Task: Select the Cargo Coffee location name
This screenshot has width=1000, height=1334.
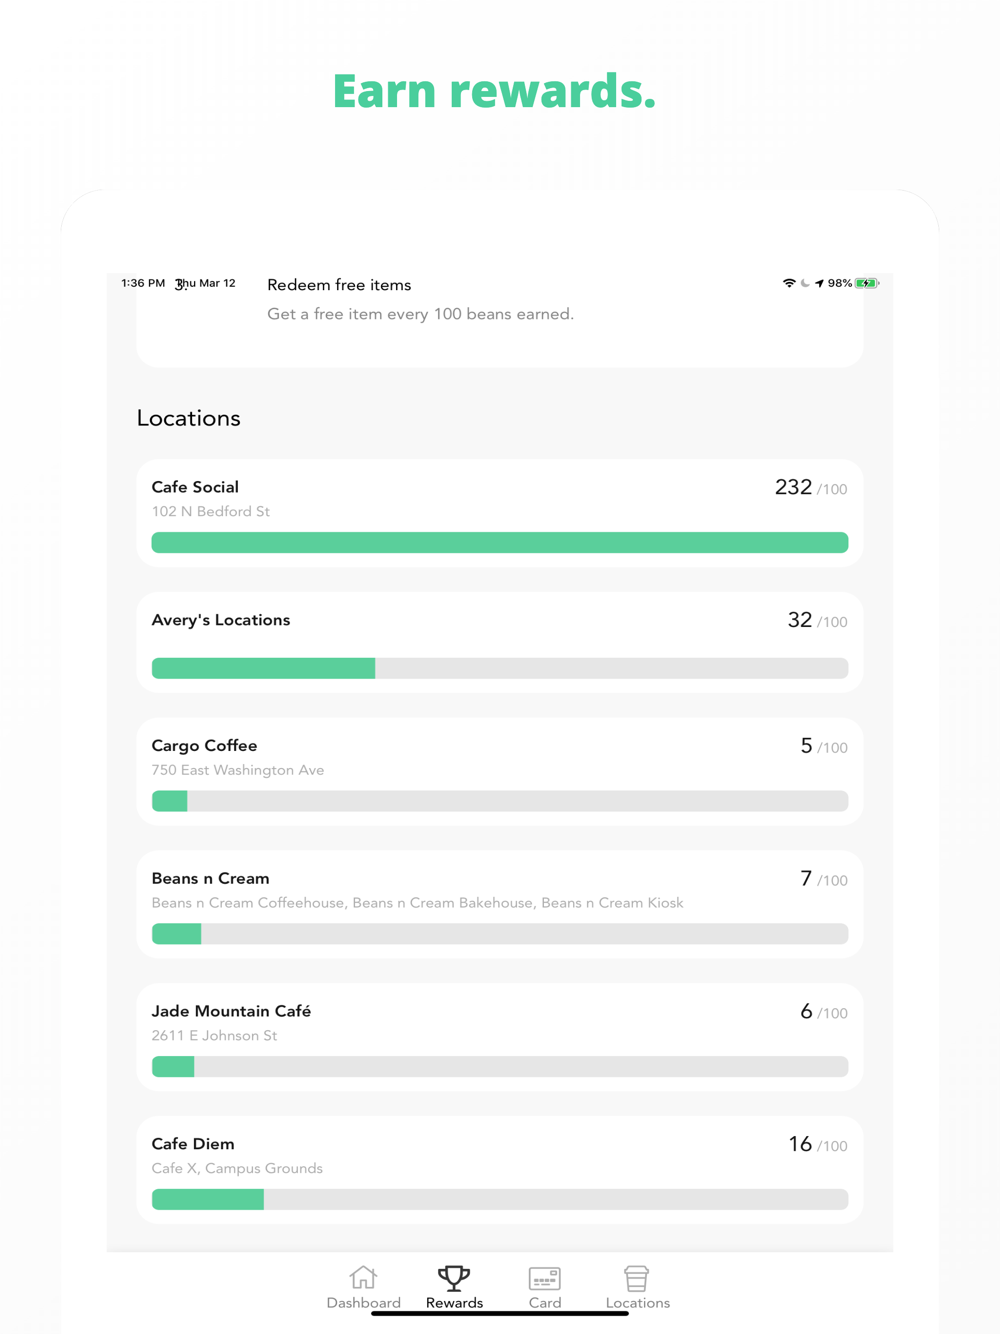Action: click(205, 746)
